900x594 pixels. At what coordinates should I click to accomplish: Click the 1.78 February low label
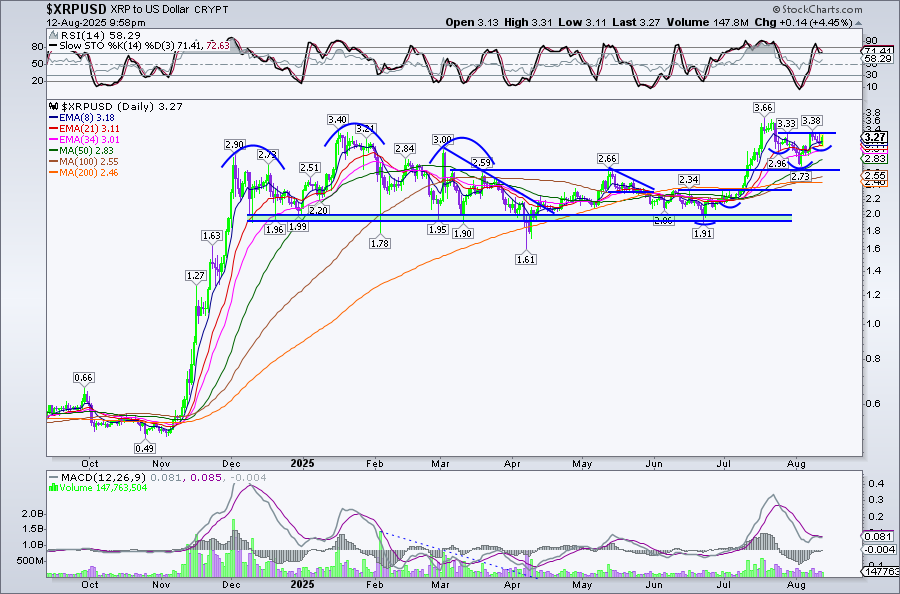coord(380,243)
